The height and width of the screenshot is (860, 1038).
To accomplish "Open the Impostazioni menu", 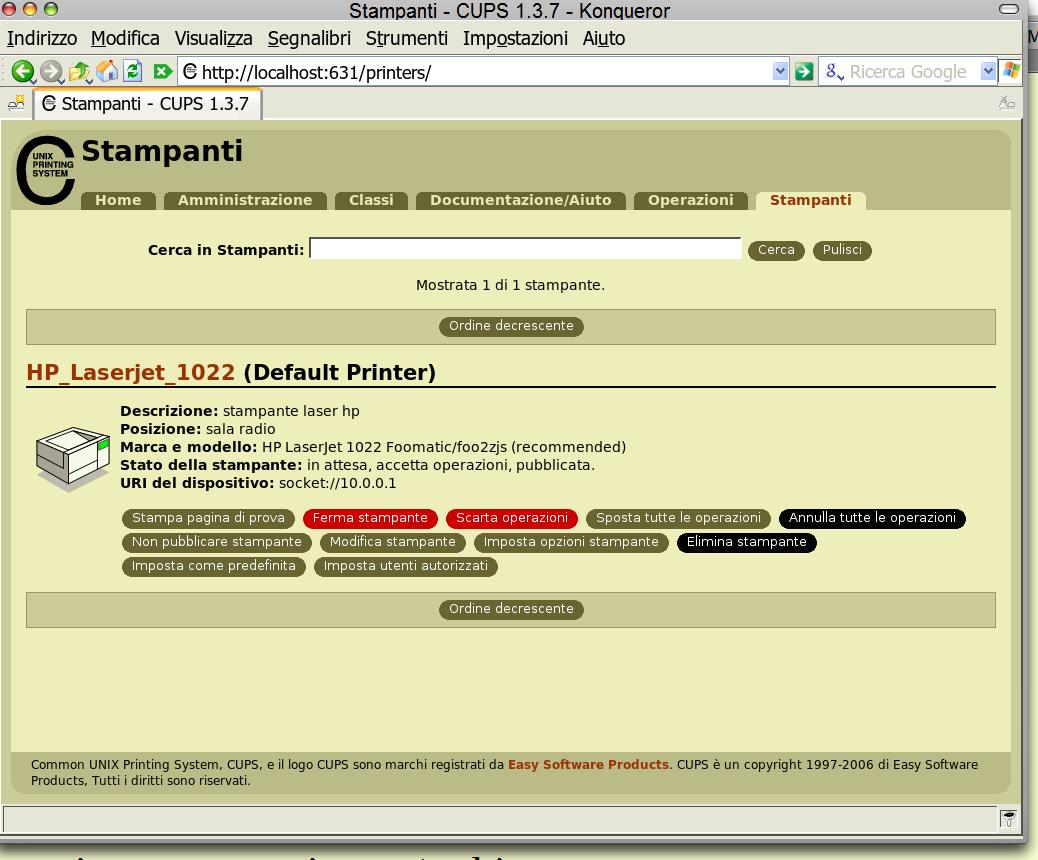I will 515,38.
